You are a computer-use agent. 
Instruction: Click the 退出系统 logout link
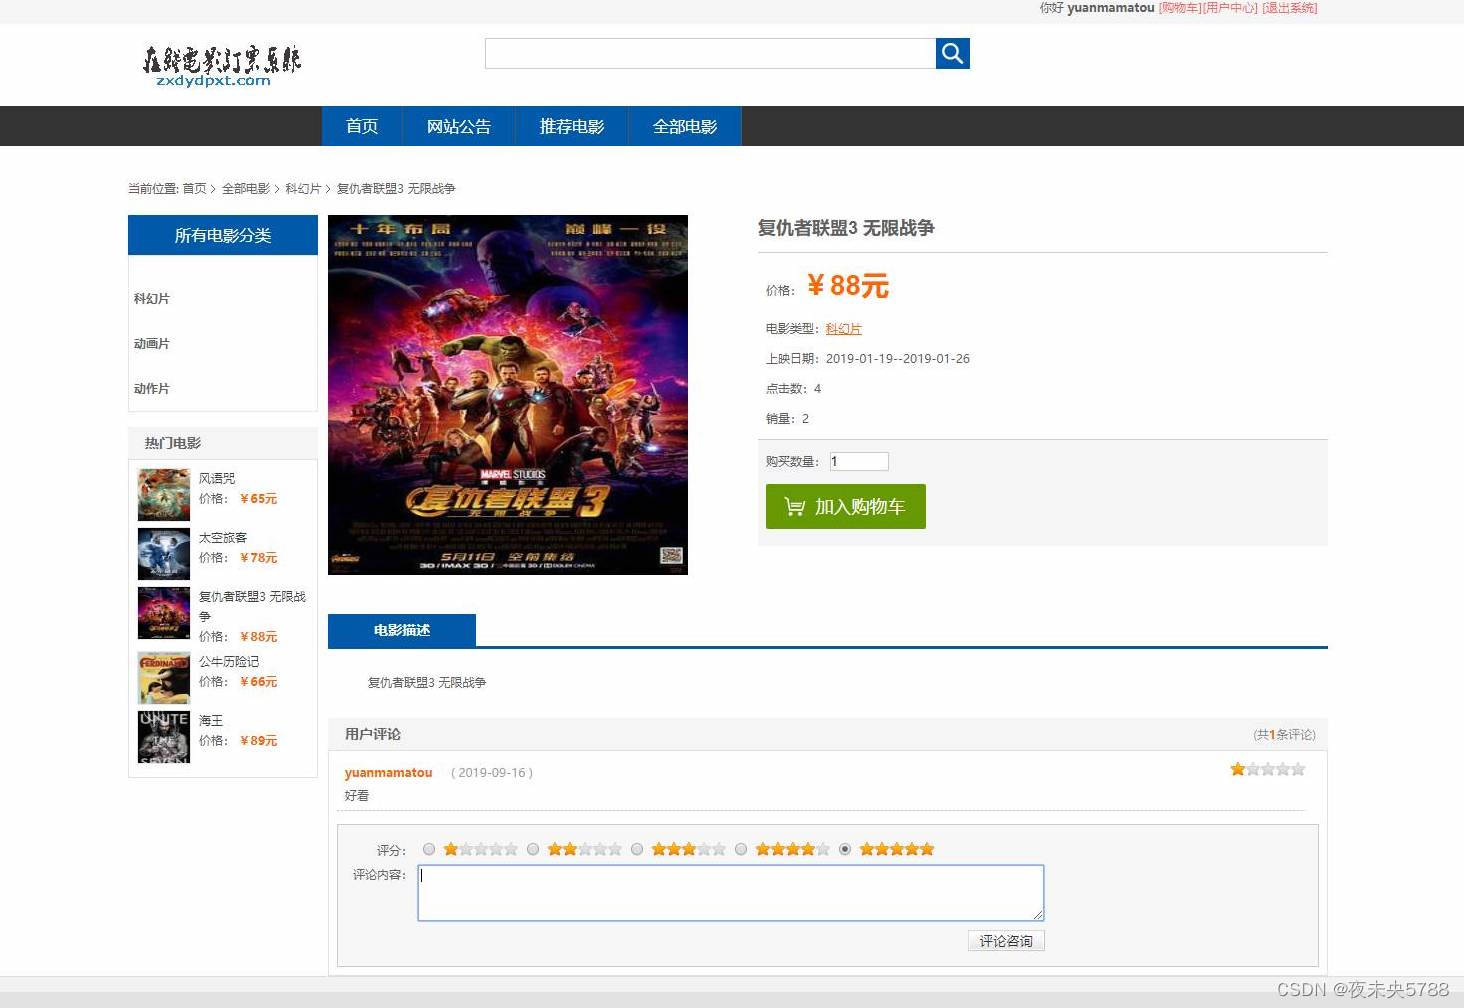pyautogui.click(x=1290, y=8)
